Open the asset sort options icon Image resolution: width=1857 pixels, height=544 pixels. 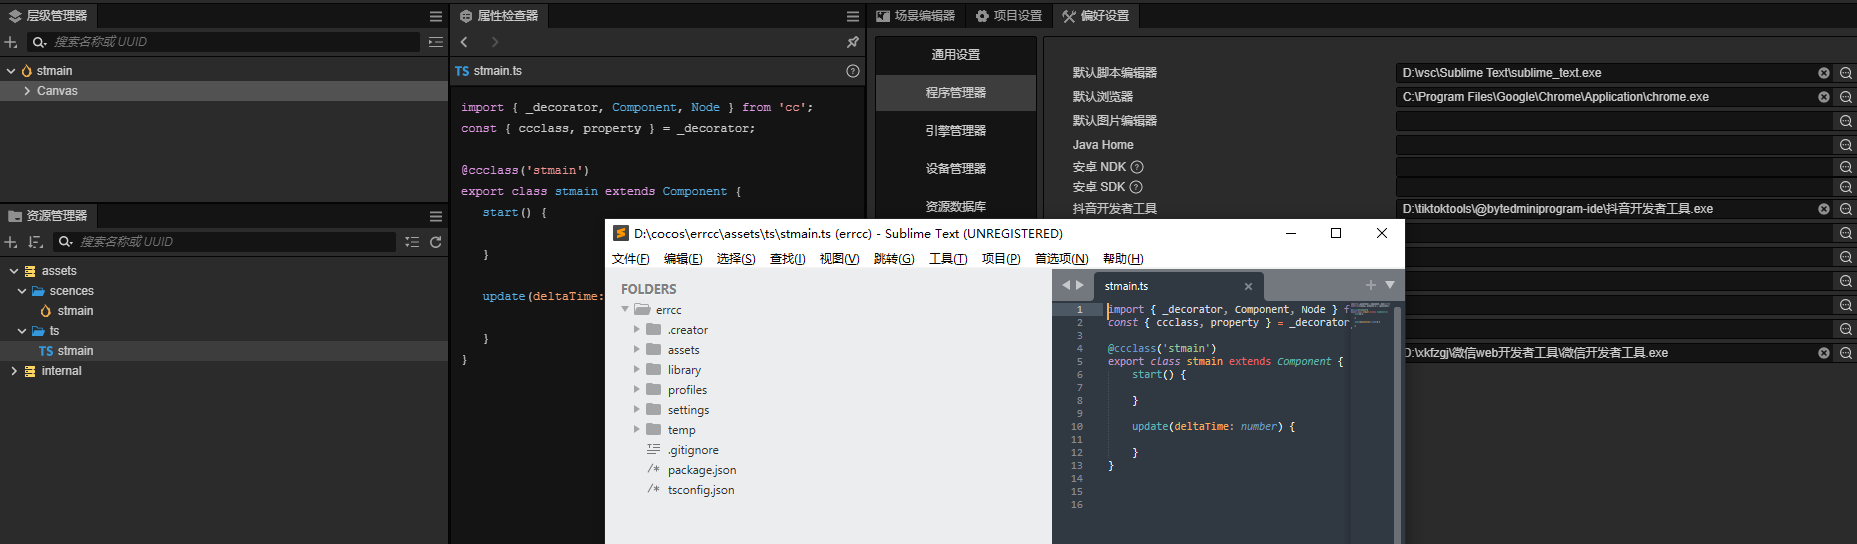36,242
